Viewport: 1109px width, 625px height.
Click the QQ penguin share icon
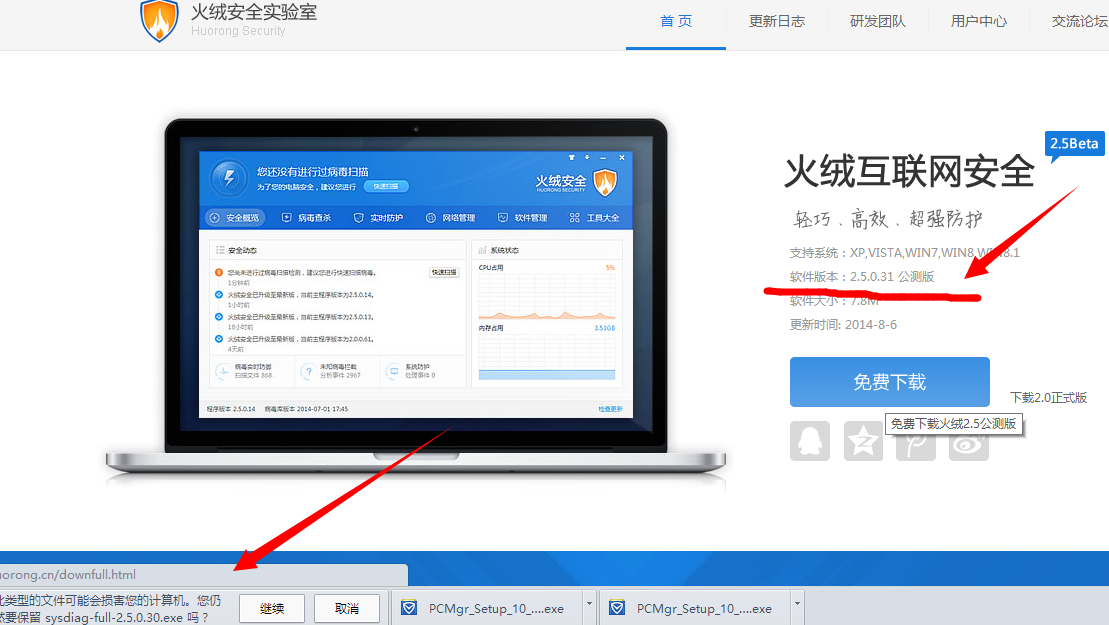[x=810, y=441]
